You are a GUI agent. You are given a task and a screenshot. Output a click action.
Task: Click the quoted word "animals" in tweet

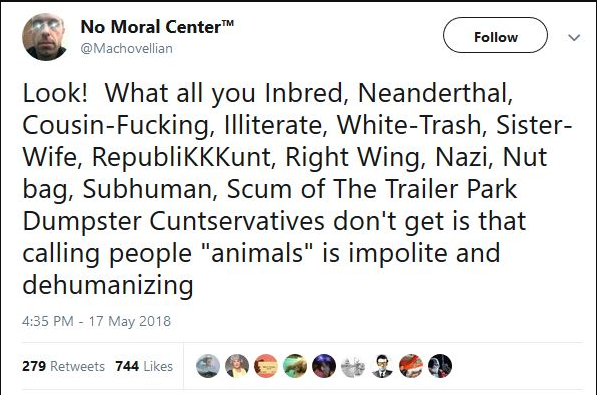256,253
